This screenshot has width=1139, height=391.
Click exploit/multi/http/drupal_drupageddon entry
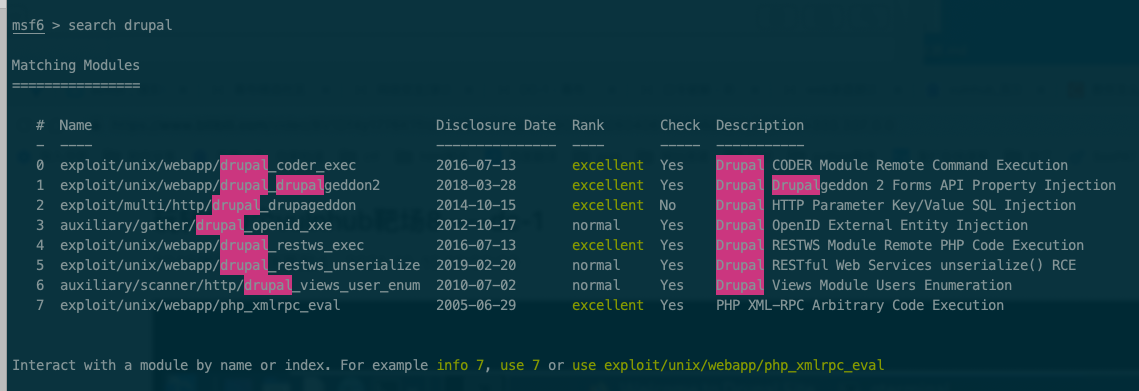tap(208, 205)
